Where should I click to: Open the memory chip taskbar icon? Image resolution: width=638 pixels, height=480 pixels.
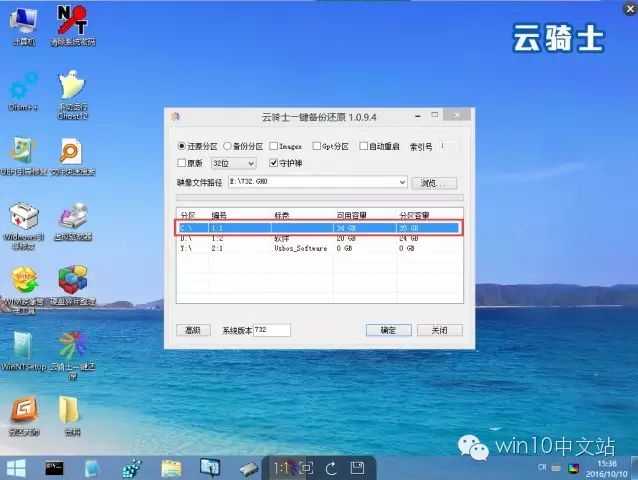click(249, 469)
